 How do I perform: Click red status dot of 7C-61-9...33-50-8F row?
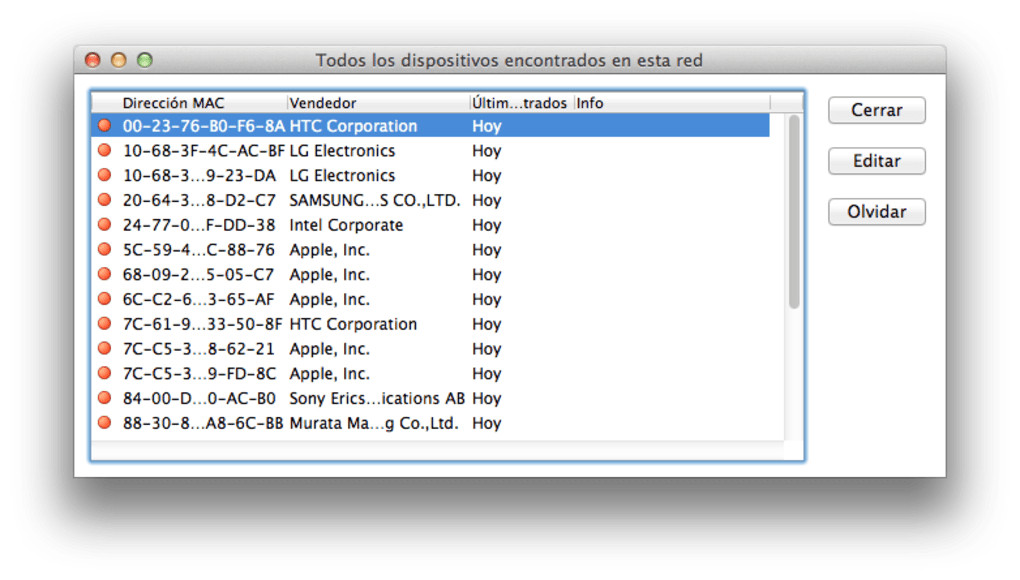(x=105, y=323)
